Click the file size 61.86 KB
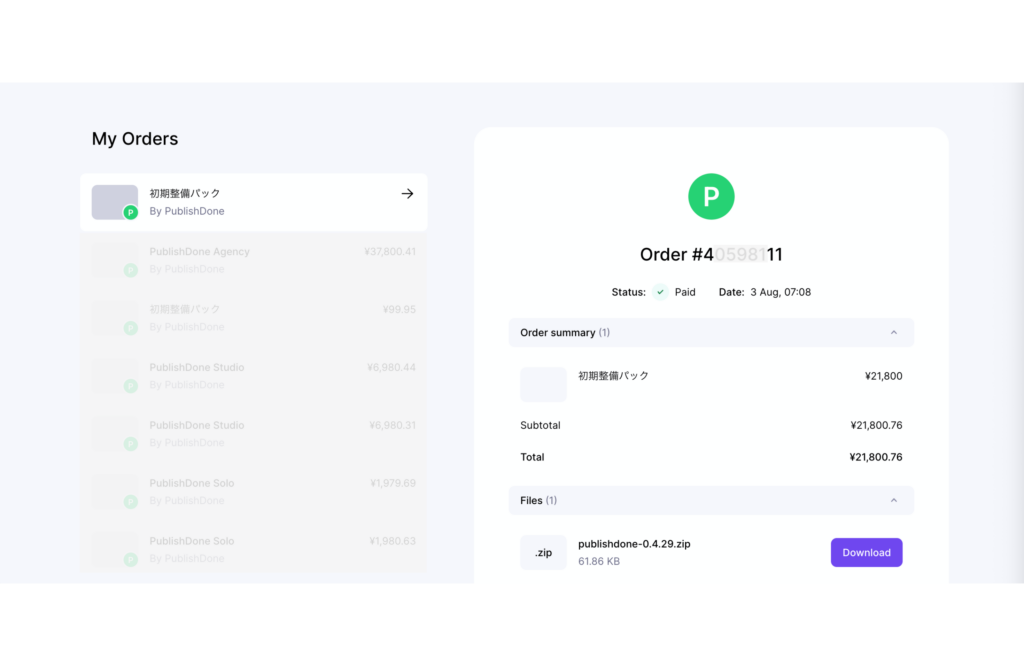This screenshot has width=1024, height=666. 599,562
